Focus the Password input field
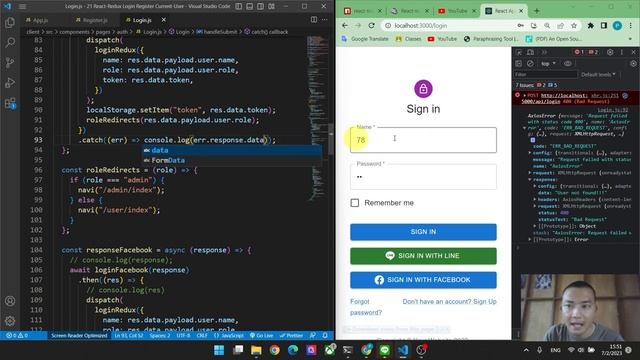640x360 pixels. pos(423,177)
